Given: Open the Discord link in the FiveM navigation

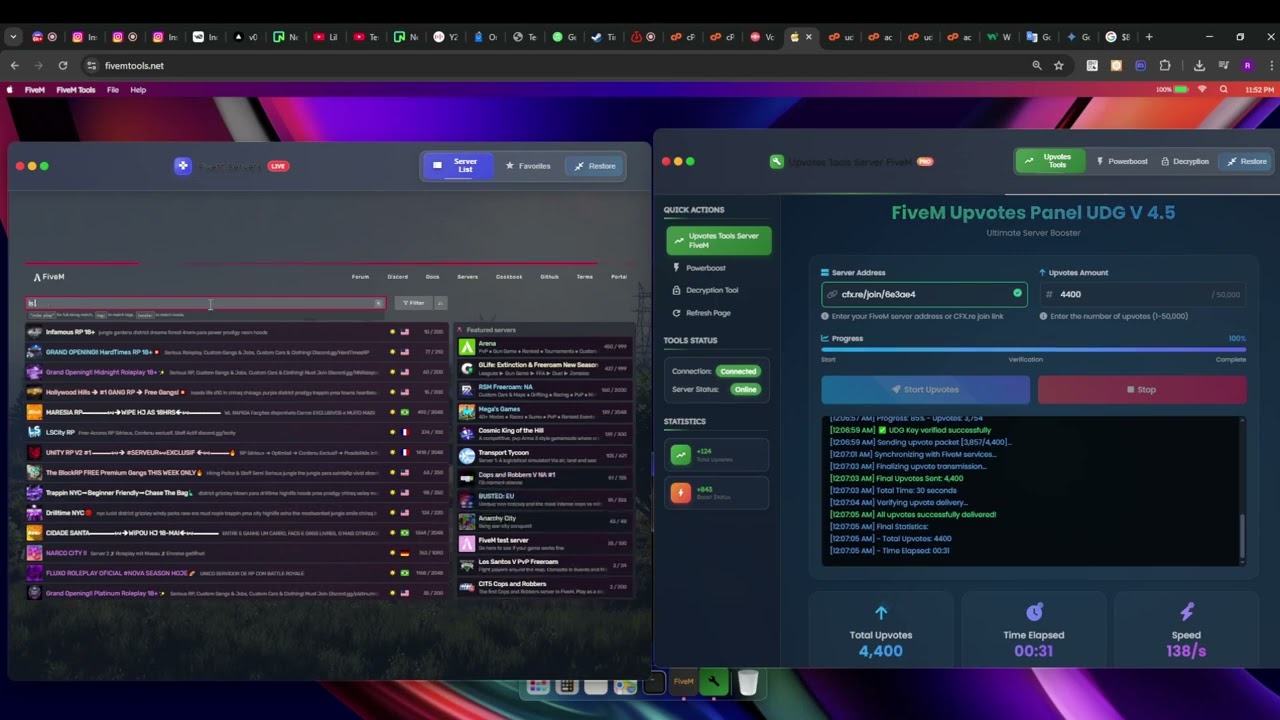Looking at the screenshot, I should (397, 277).
